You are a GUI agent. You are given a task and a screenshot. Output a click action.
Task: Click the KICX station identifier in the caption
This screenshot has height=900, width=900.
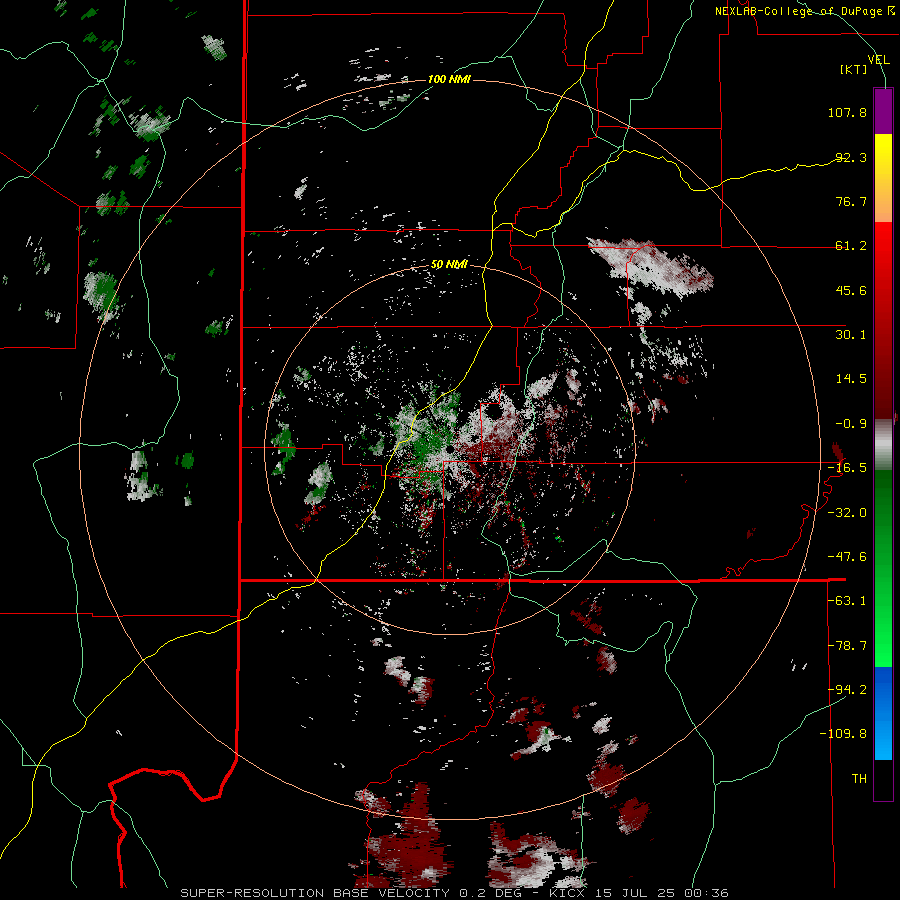(567, 893)
